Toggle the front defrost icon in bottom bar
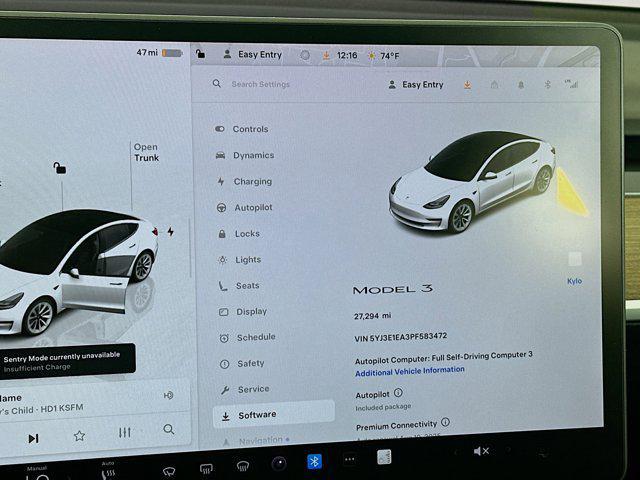 [x=206, y=469]
